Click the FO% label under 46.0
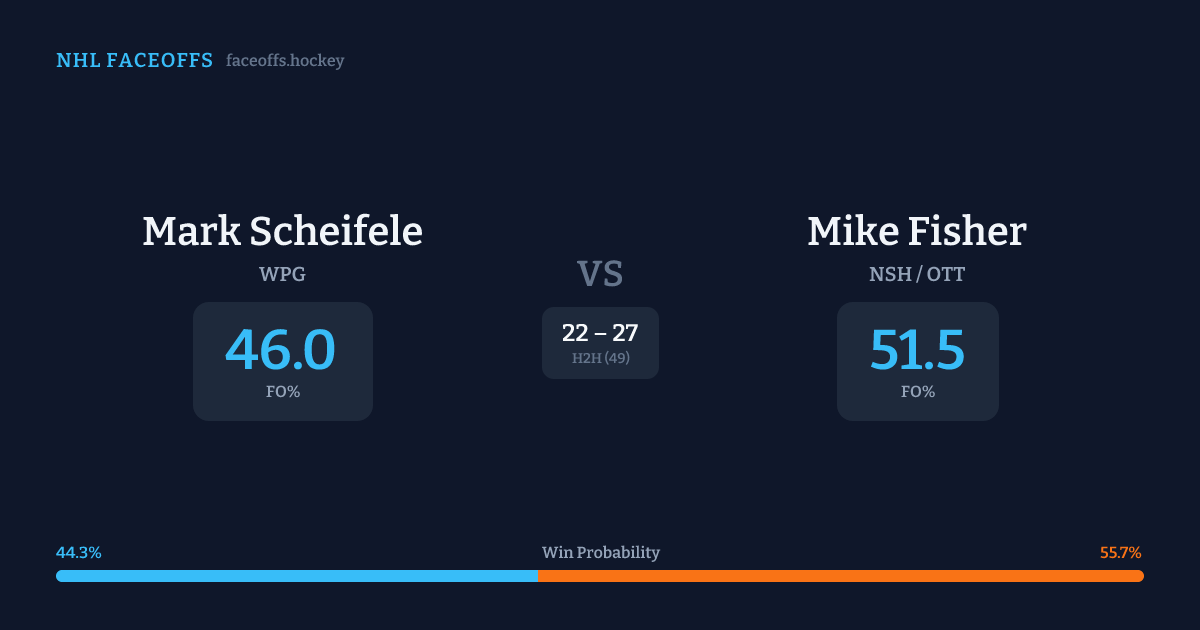 click(x=282, y=392)
